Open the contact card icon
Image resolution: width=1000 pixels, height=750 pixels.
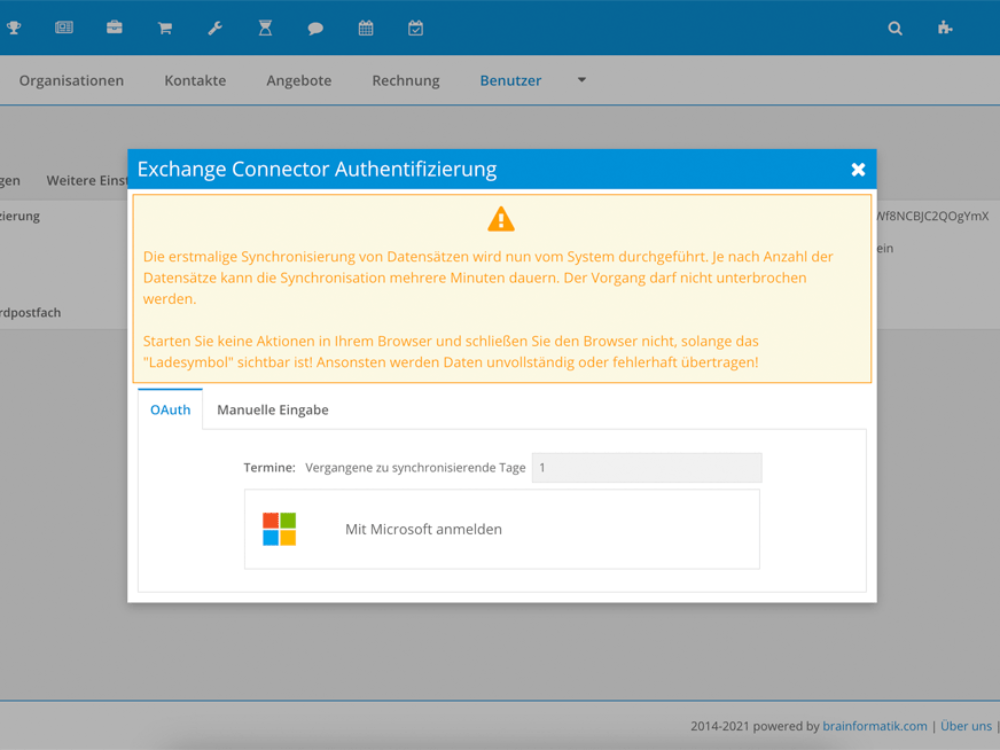tap(64, 28)
